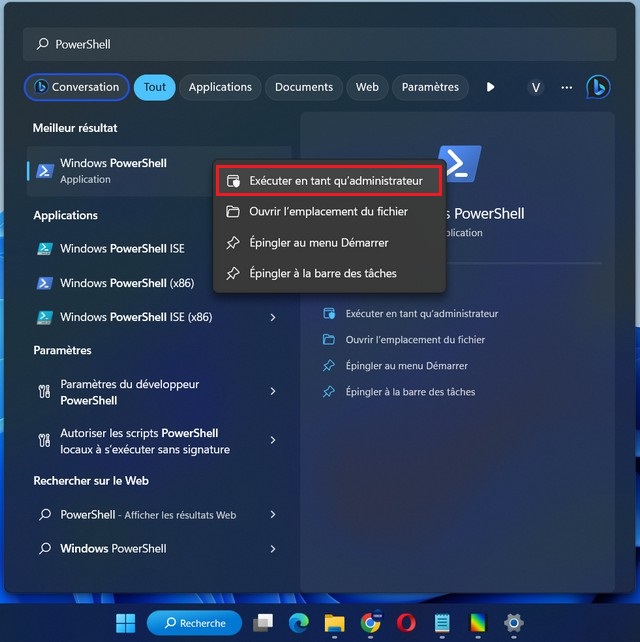This screenshot has width=640, height=642.
Task: Open File Explorer from the taskbar
Action: (334, 623)
